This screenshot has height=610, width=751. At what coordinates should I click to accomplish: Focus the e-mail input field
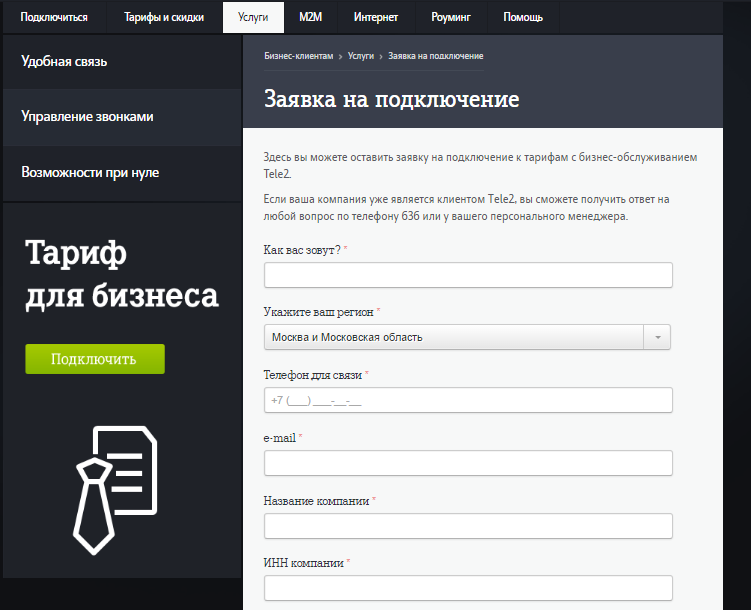coord(468,463)
